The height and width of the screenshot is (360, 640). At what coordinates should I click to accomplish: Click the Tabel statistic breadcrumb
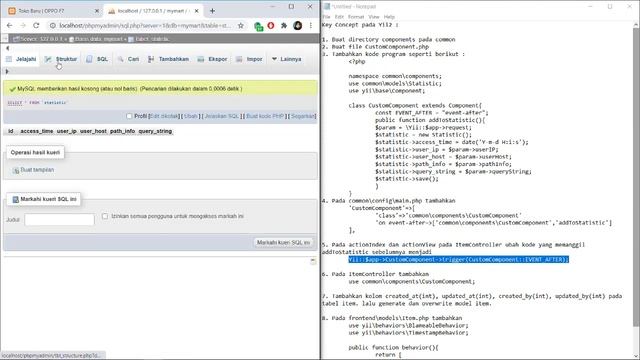pyautogui.click(x=149, y=39)
